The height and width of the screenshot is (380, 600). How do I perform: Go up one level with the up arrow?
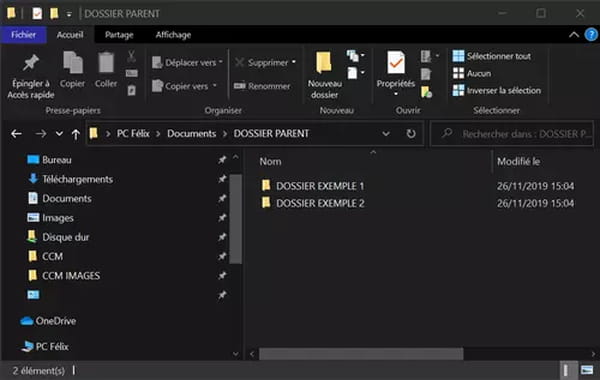point(76,134)
